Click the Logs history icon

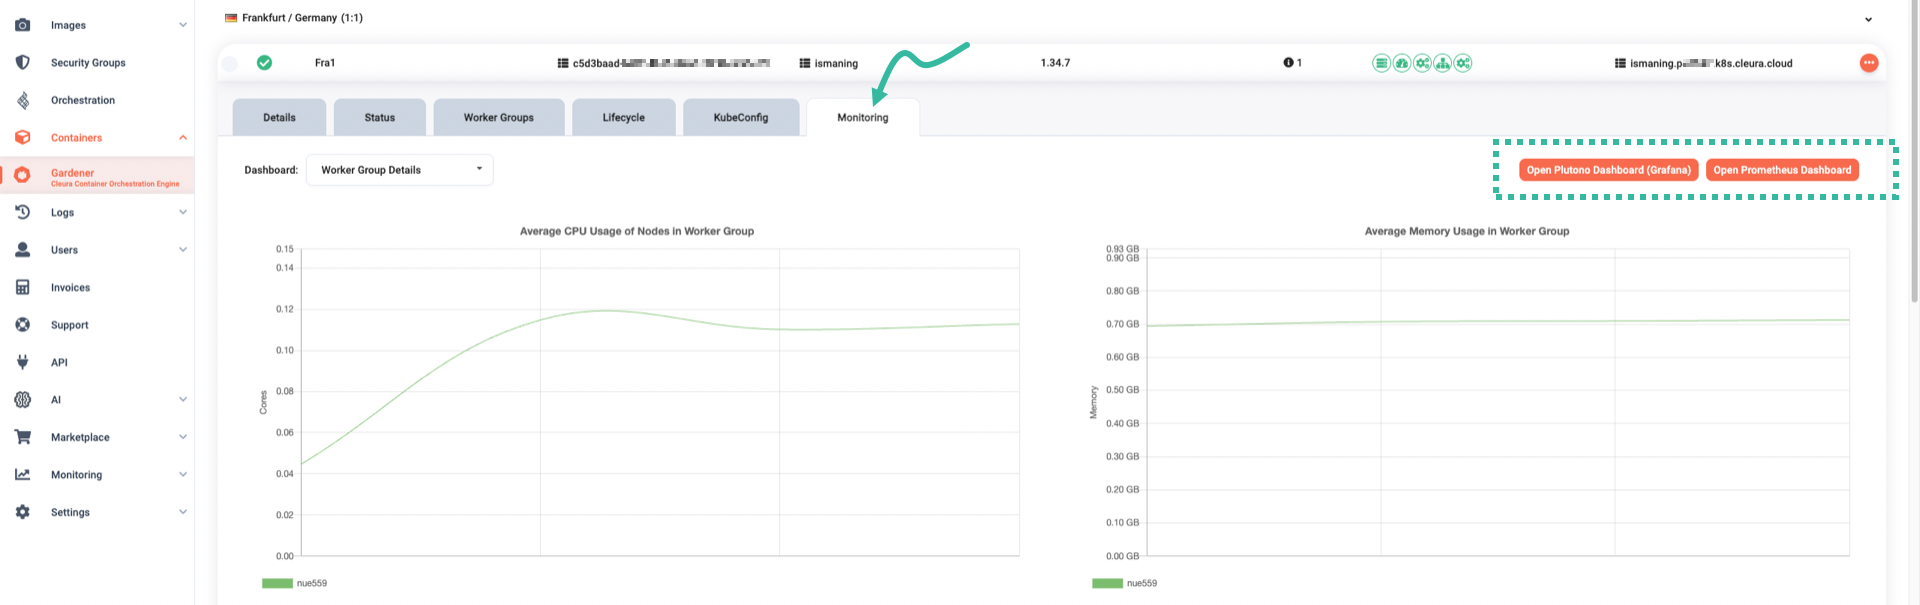pyautogui.click(x=22, y=212)
